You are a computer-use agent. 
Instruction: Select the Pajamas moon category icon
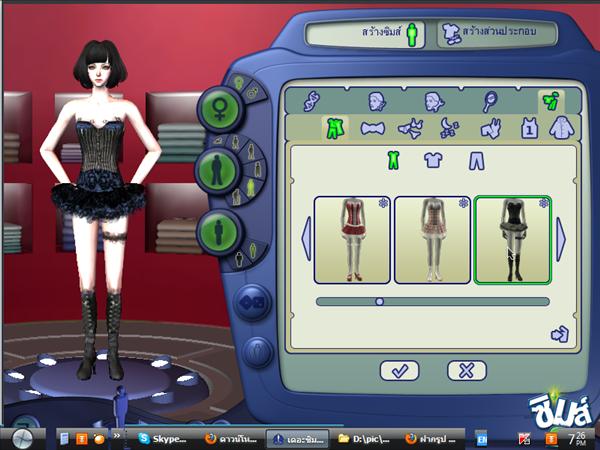pos(449,128)
